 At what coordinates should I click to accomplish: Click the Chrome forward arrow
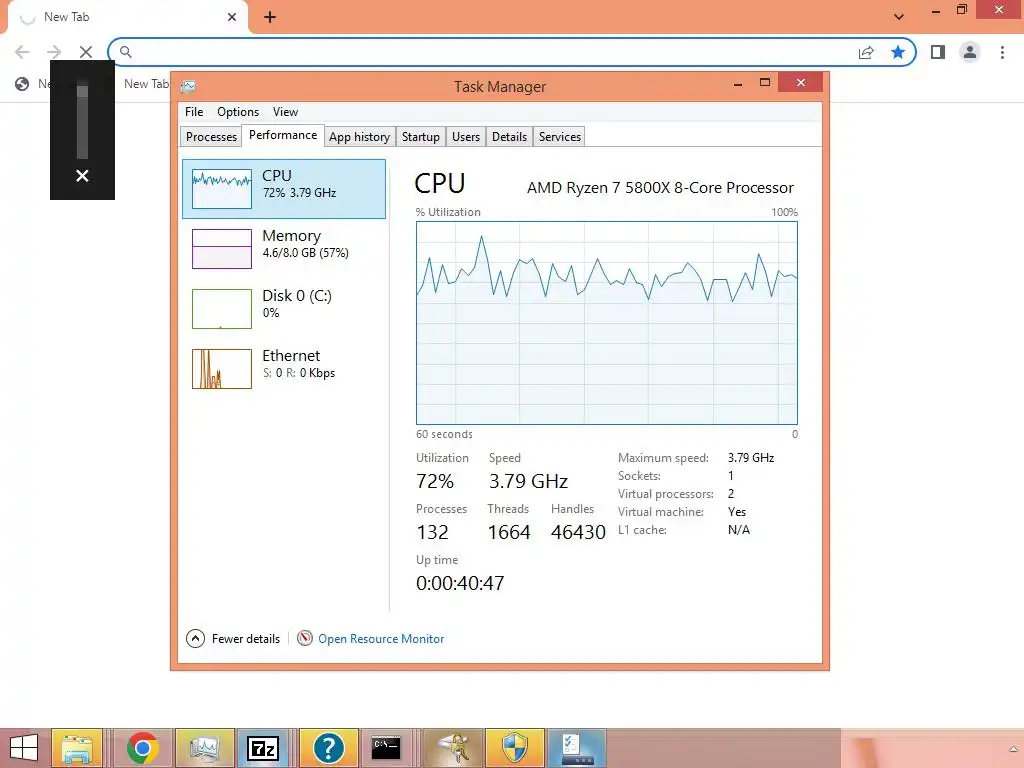click(54, 52)
